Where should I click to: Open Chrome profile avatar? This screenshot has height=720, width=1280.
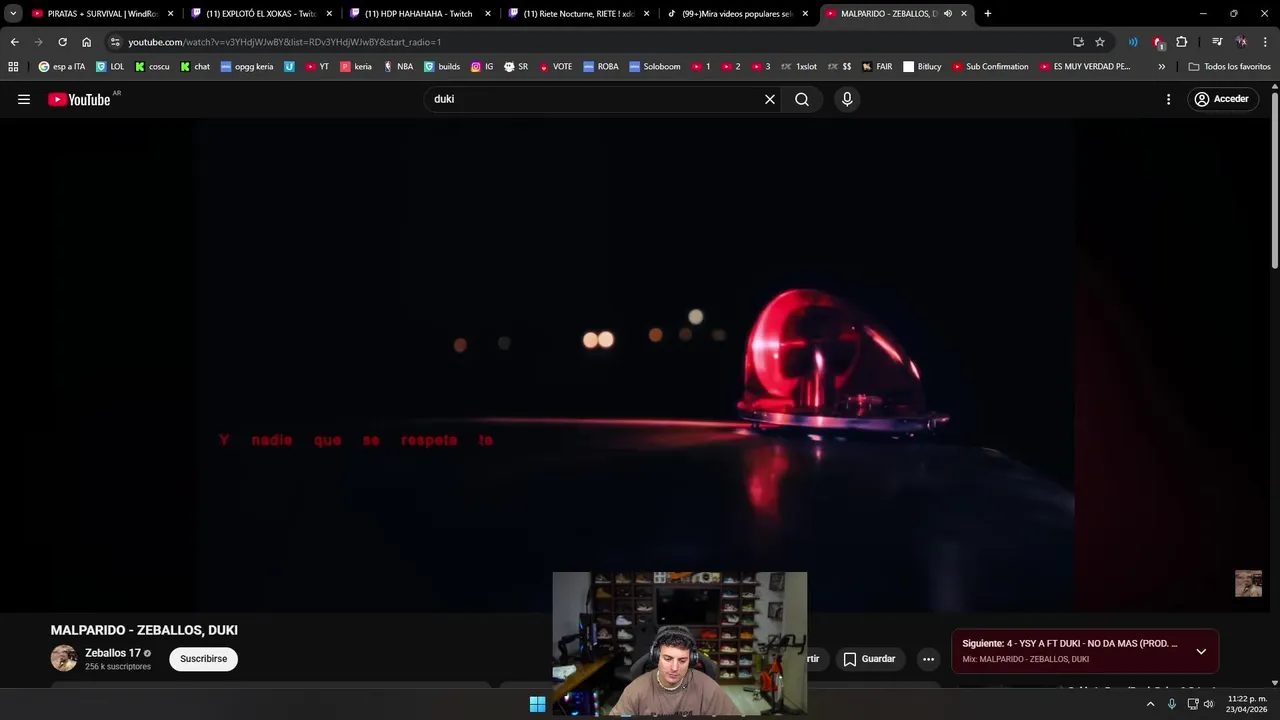pos(1241,42)
